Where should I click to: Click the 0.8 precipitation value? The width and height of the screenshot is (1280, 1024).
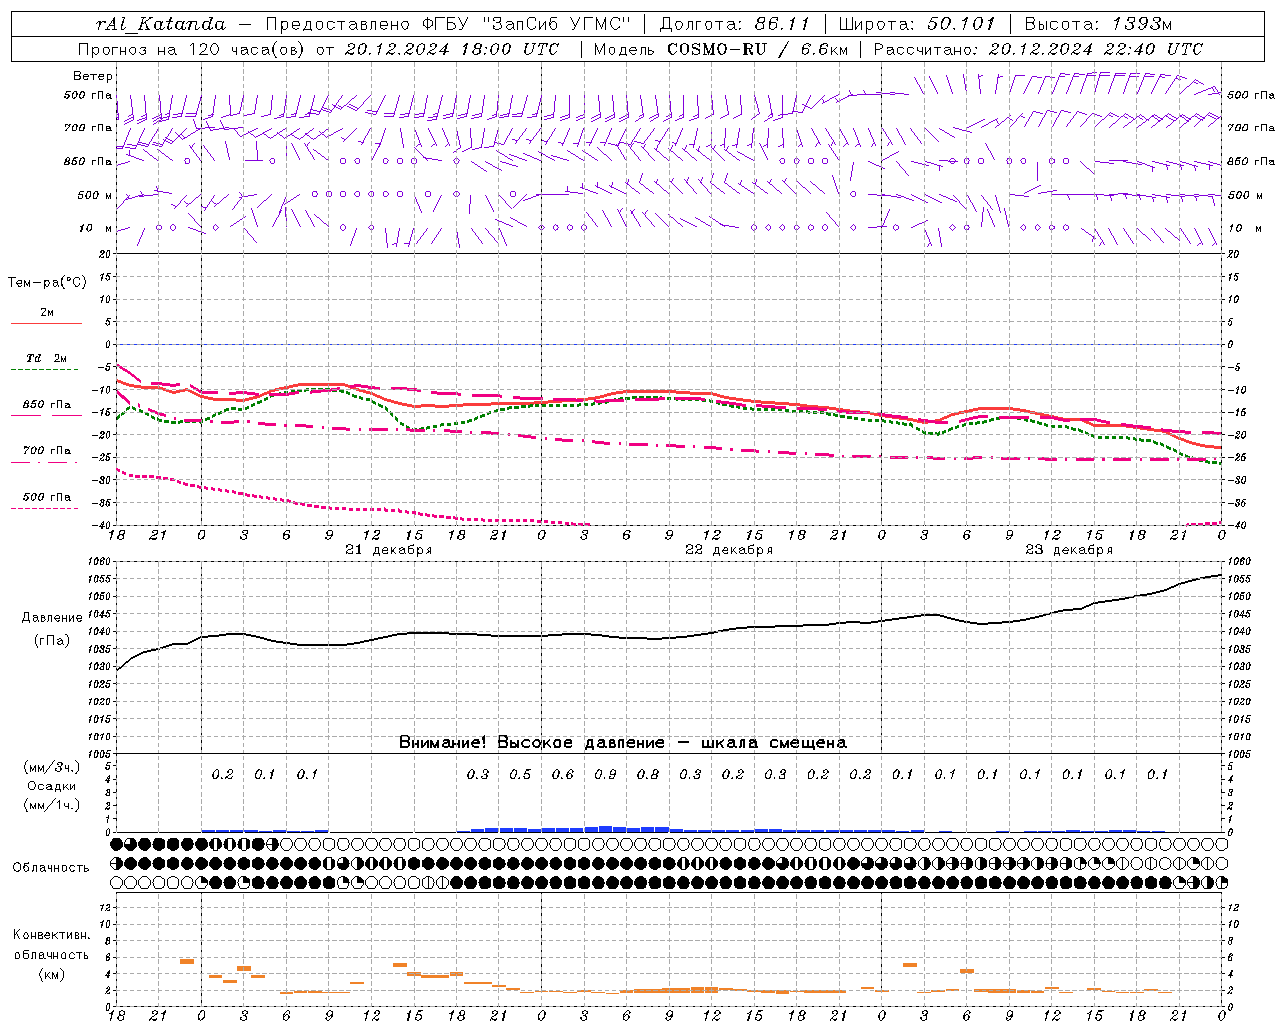point(648,775)
